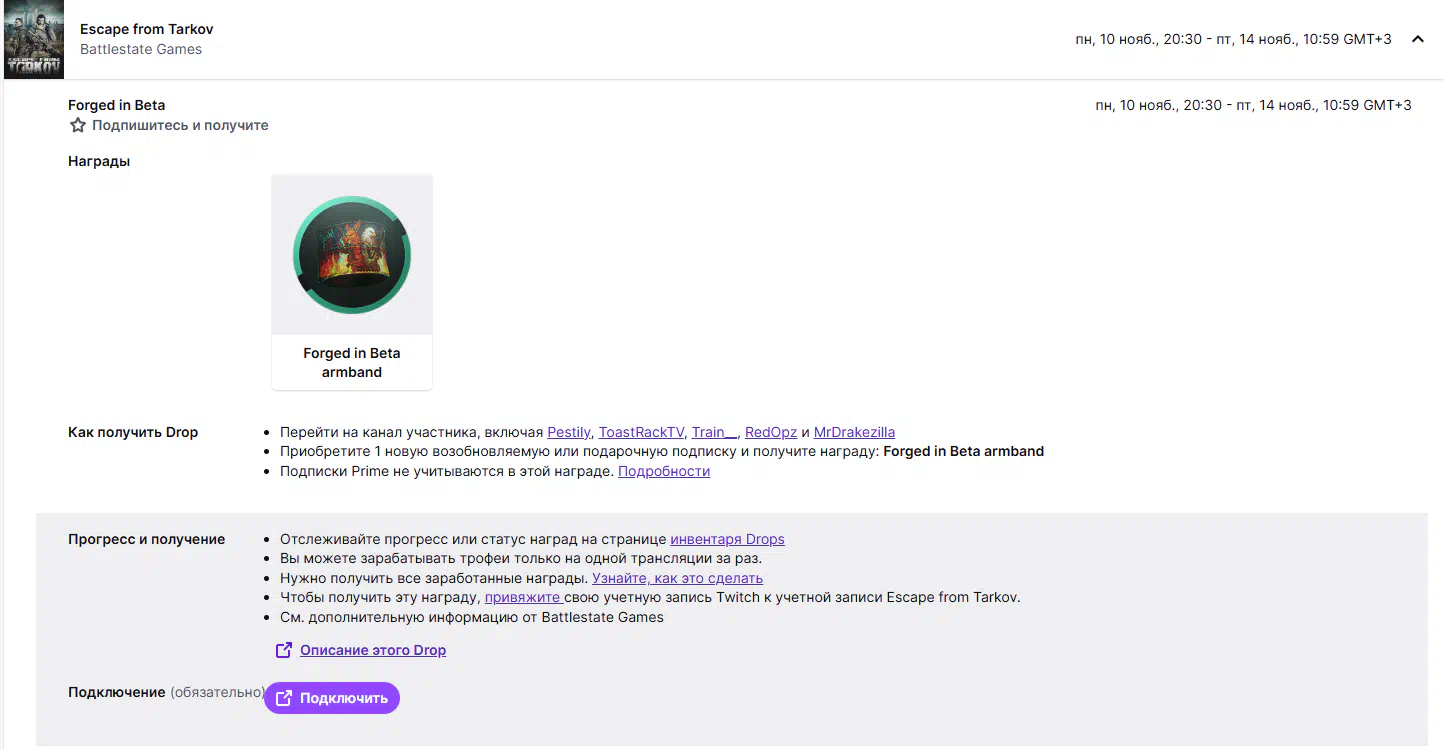Image resolution: width=1444 pixels, height=749 pixels.
Task: Navigate to the MrDrakezilla channel
Action: coord(854,433)
